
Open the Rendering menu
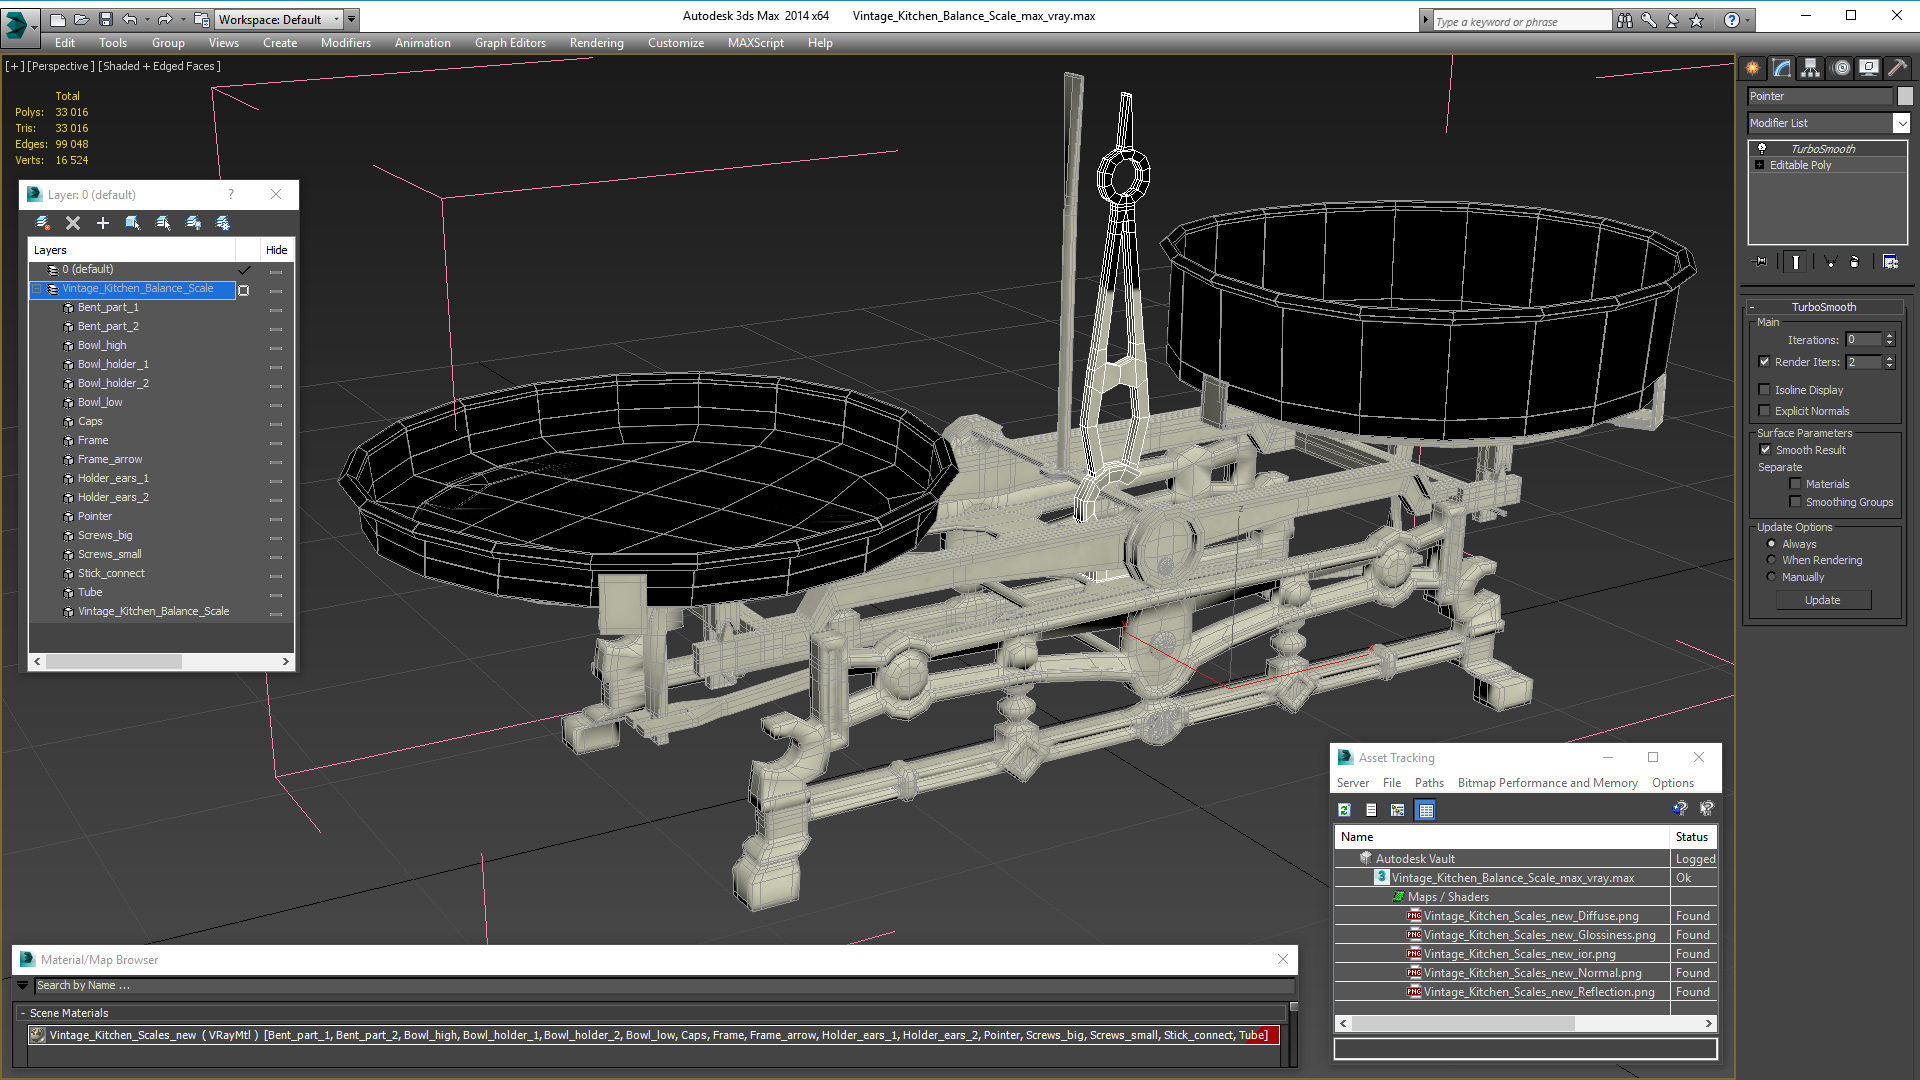click(x=596, y=43)
